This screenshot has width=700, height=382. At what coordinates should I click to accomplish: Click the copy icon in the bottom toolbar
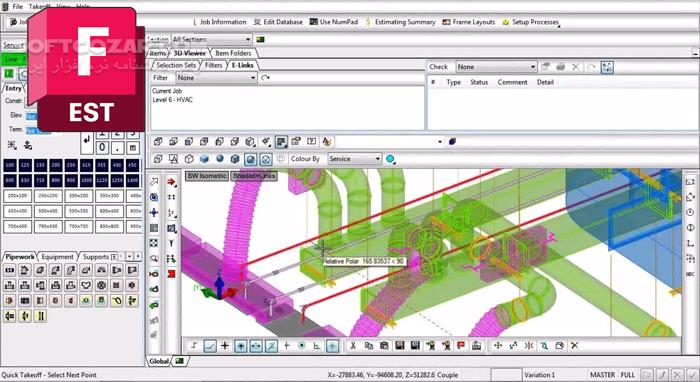click(x=368, y=345)
